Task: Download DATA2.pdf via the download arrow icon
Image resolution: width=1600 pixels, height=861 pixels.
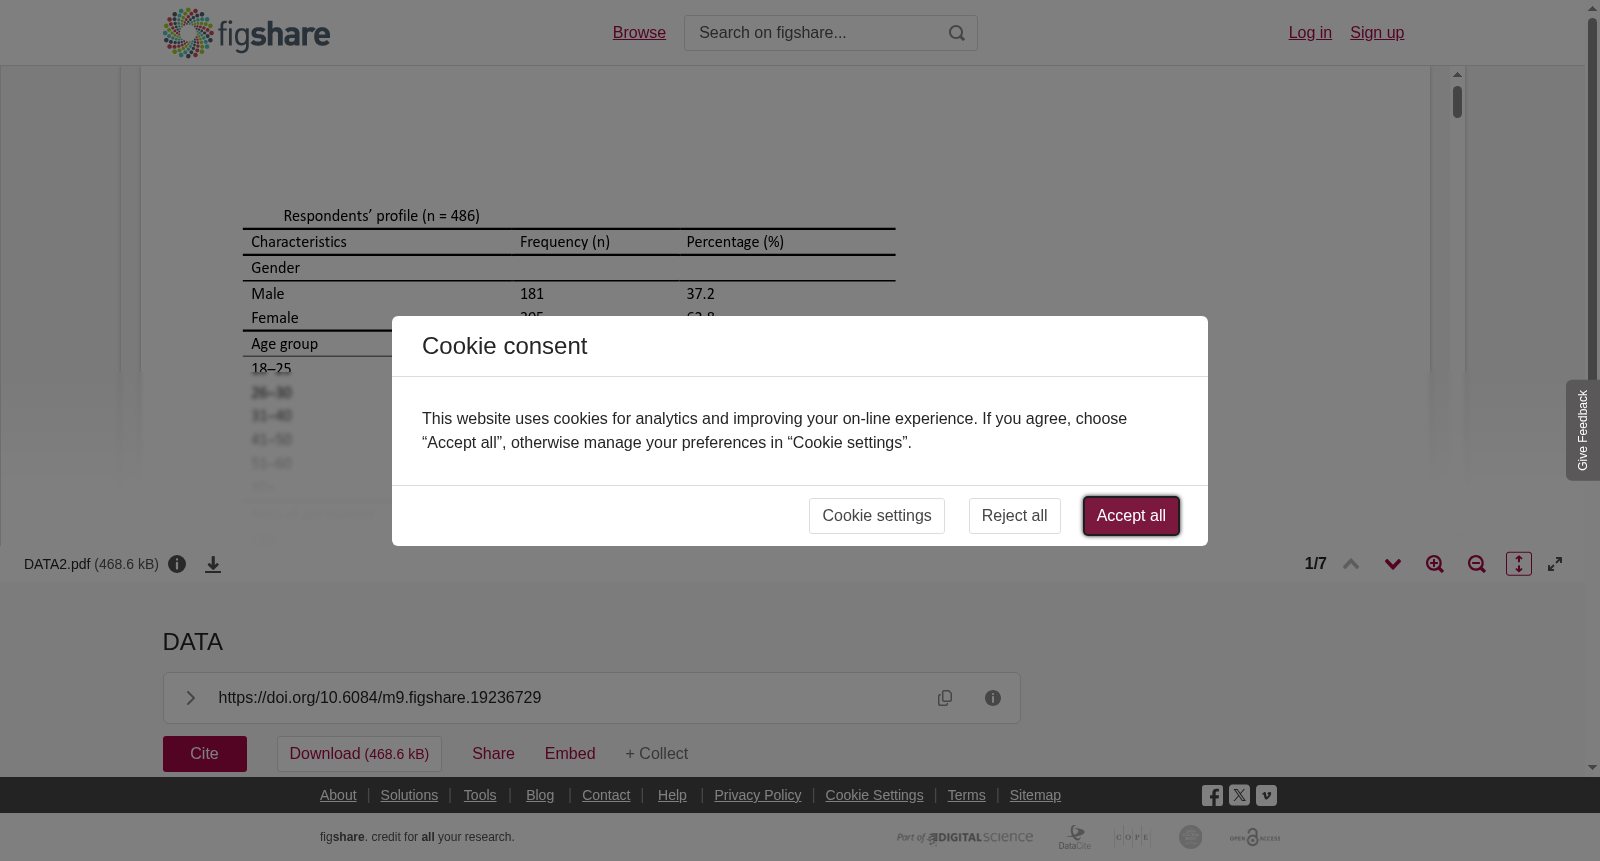Action: coord(213,564)
